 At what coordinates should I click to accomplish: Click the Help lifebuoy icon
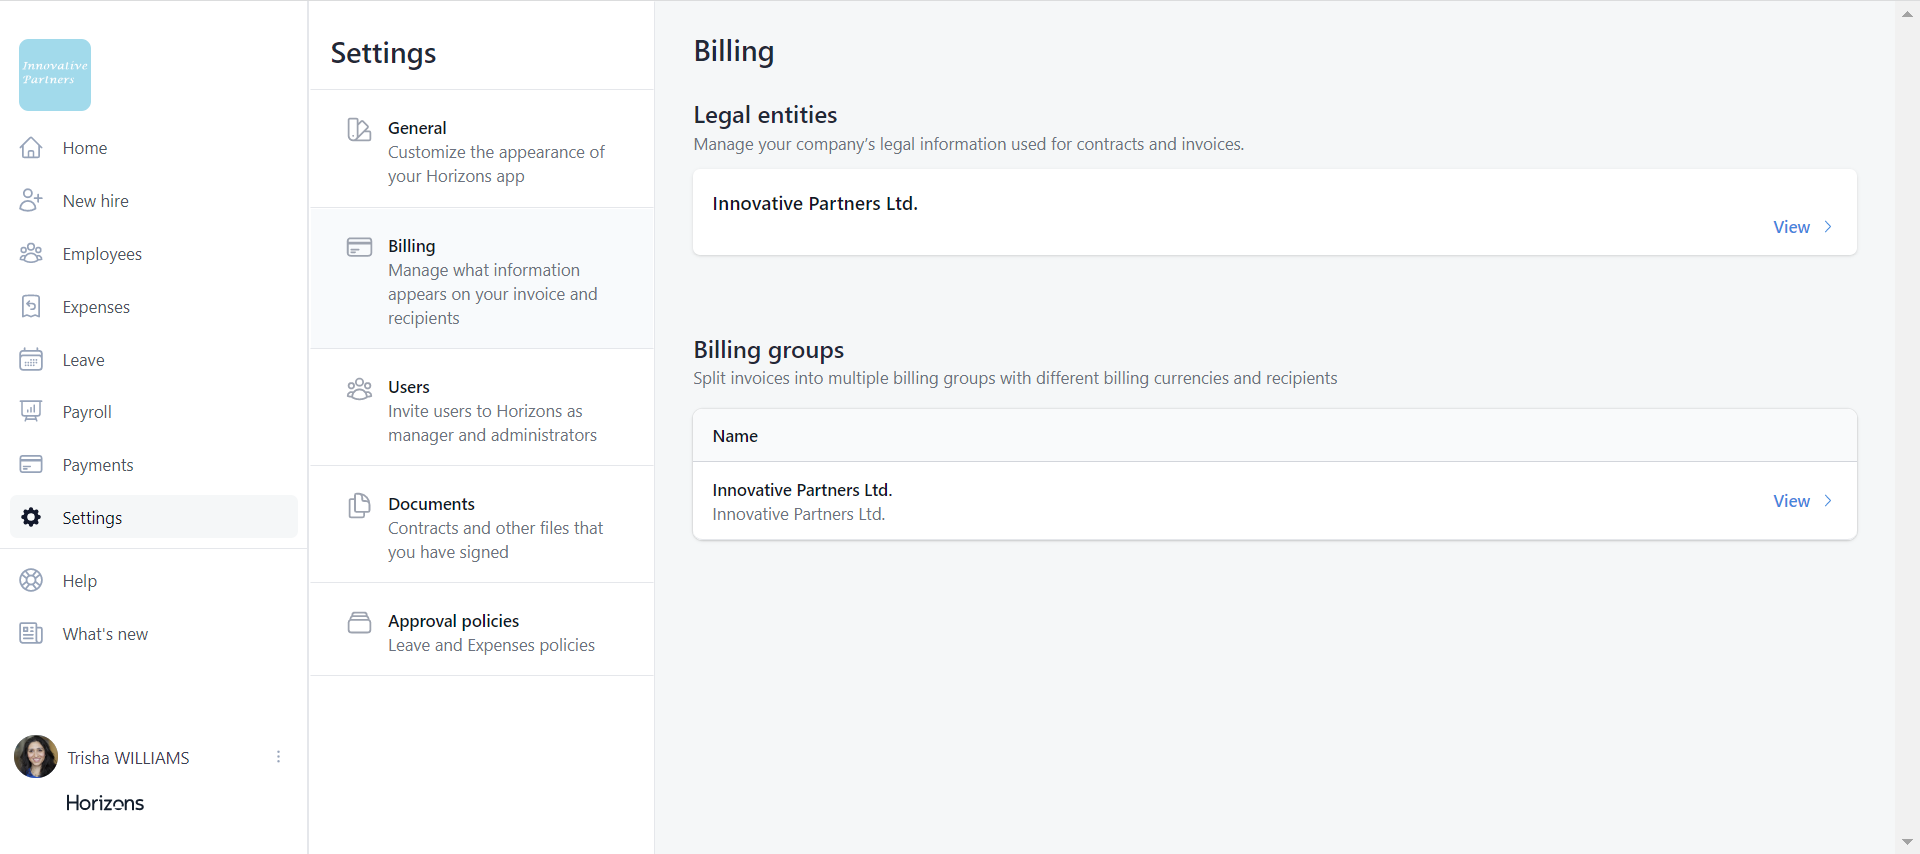31,581
